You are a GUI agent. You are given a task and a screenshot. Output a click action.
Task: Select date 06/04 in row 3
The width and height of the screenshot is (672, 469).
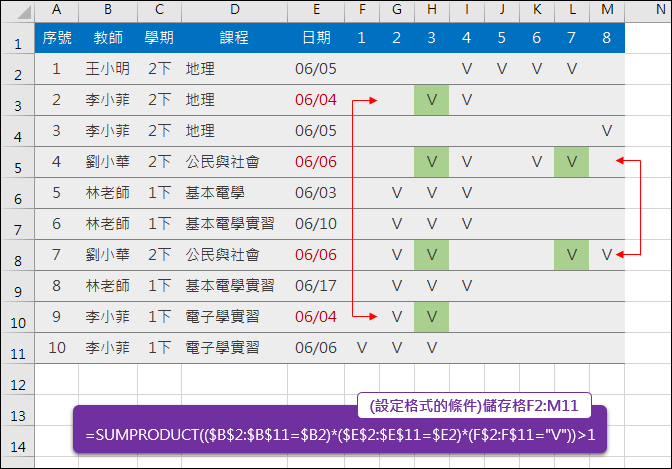(316, 100)
